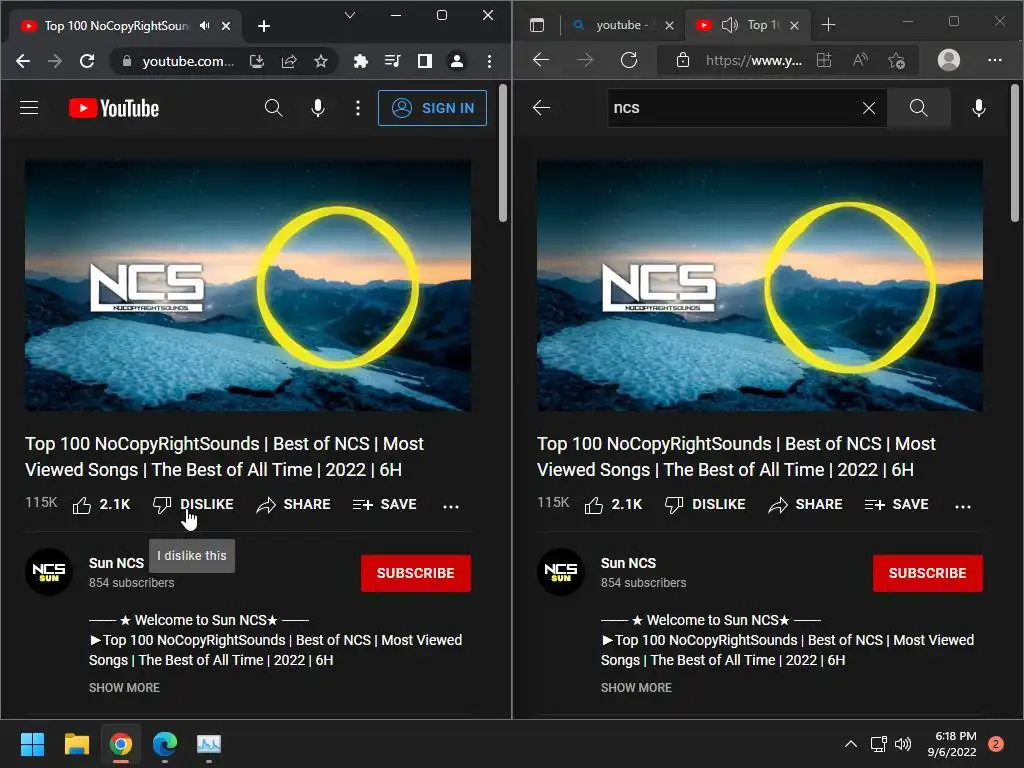Open more actions menu under Chrome video
The width and height of the screenshot is (1024, 768).
pyautogui.click(x=451, y=505)
